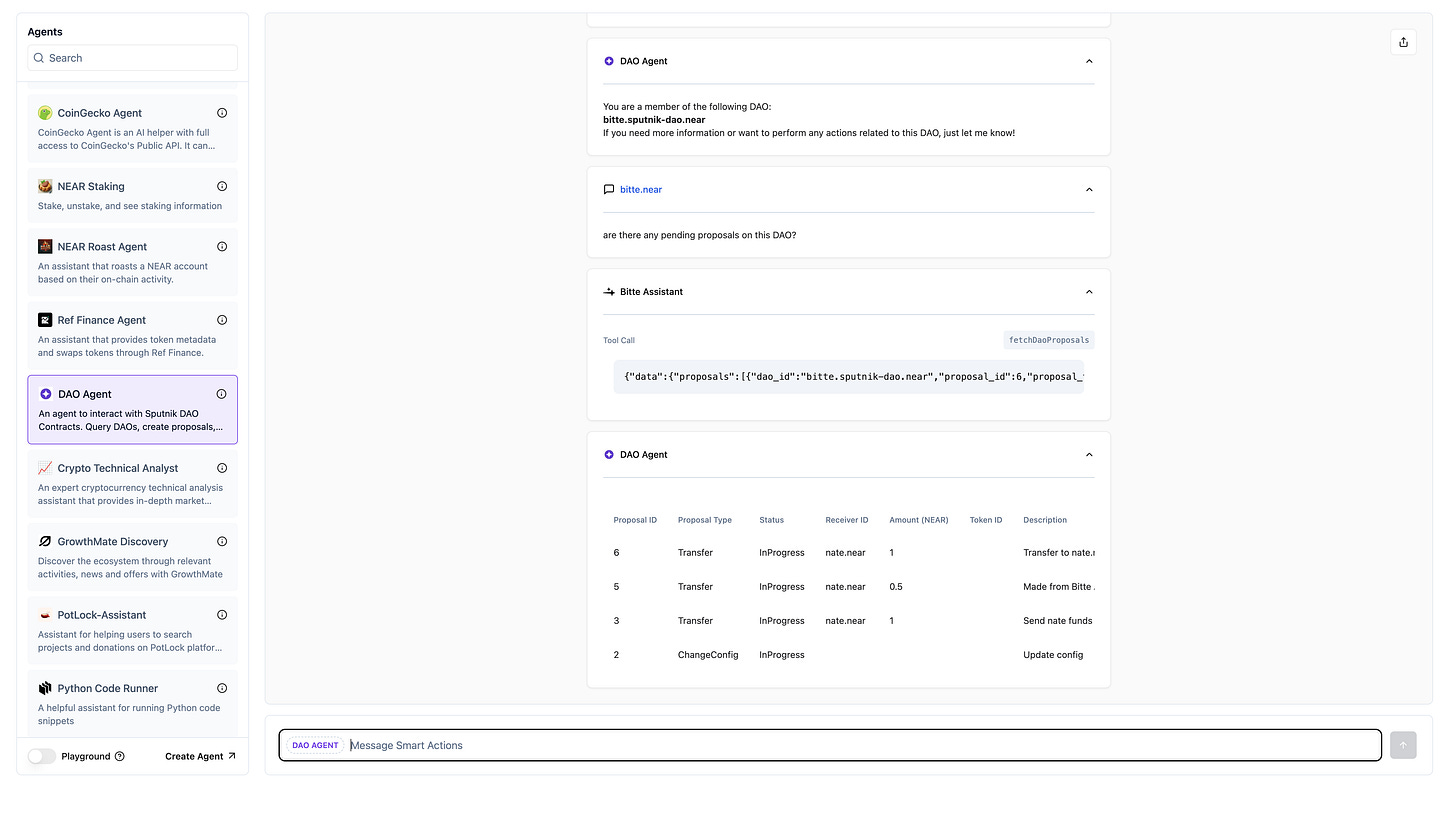Click the ChangeConfig proposal type cell
The image size is (1456, 814).
708,655
